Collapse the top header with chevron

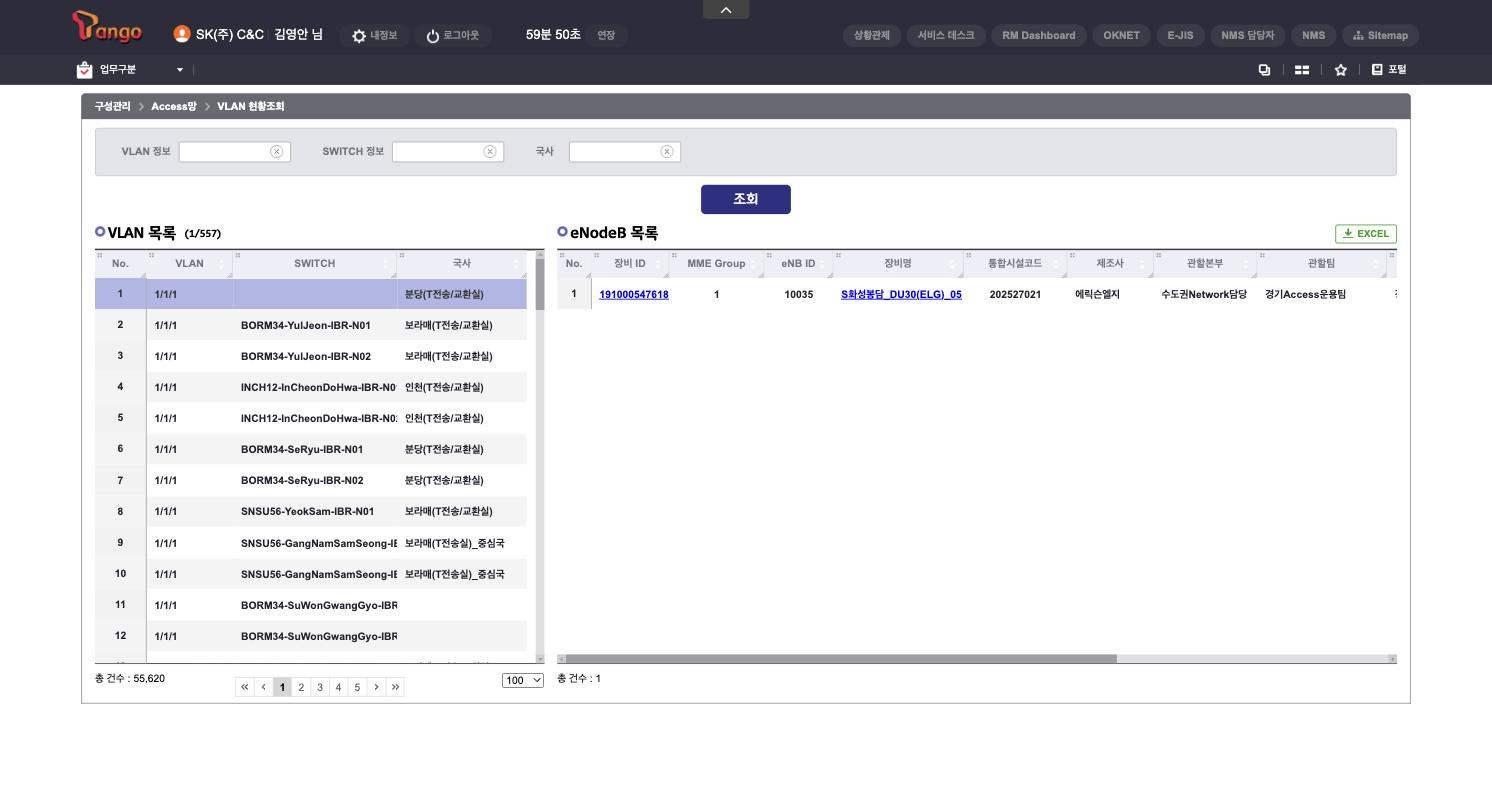point(726,9)
